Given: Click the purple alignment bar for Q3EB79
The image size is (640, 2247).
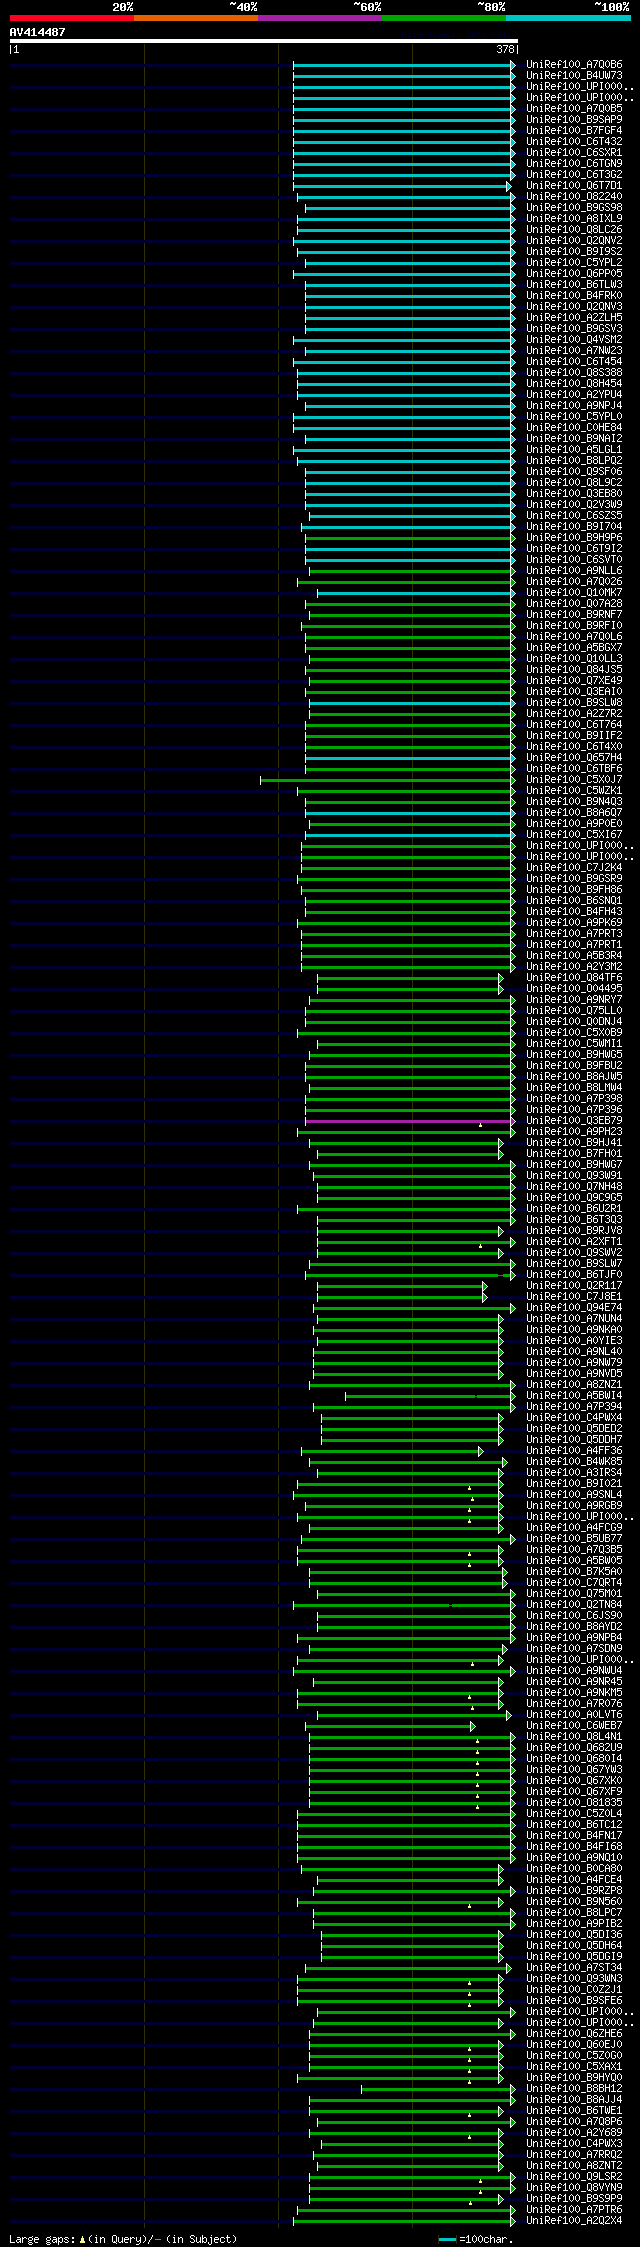Looking at the screenshot, I should coord(408,1121).
